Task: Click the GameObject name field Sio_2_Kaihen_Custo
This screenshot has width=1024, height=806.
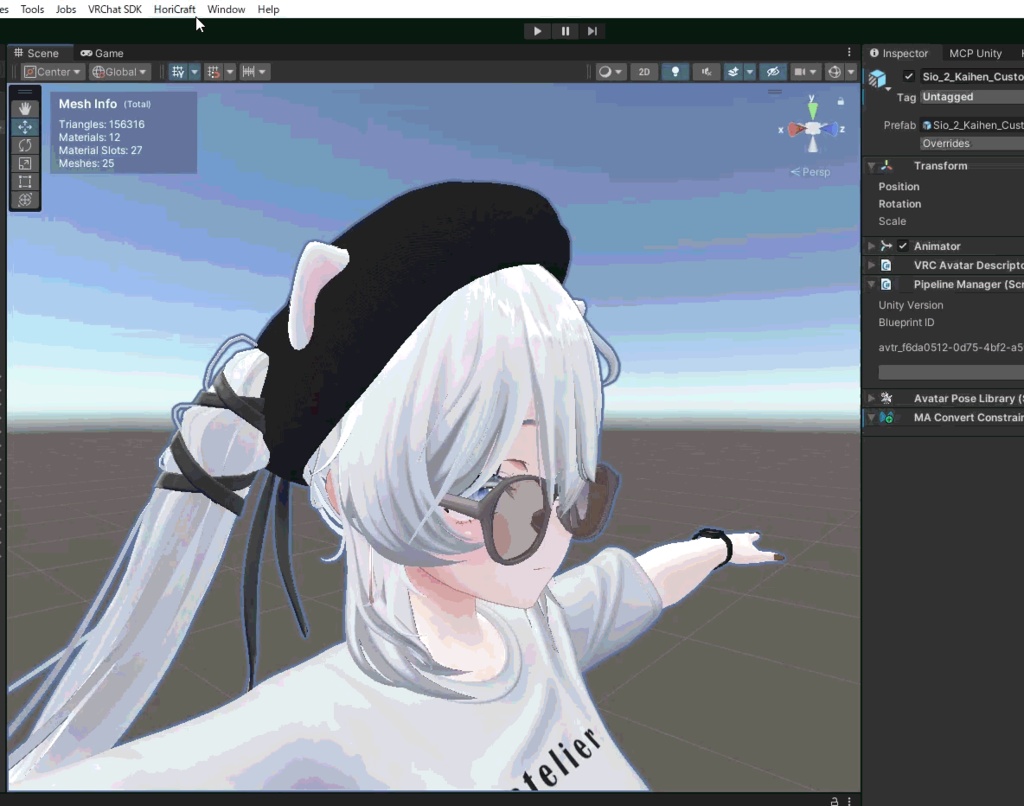Action: (972, 76)
